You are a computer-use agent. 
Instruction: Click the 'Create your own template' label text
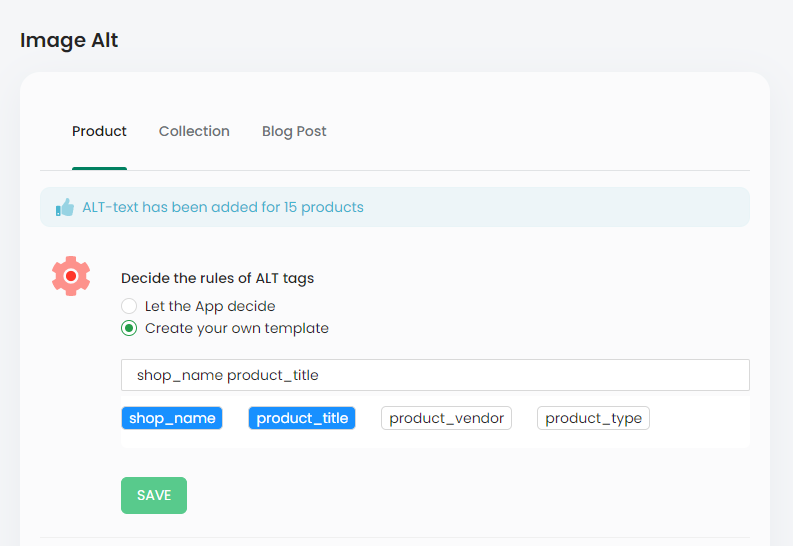[237, 329]
